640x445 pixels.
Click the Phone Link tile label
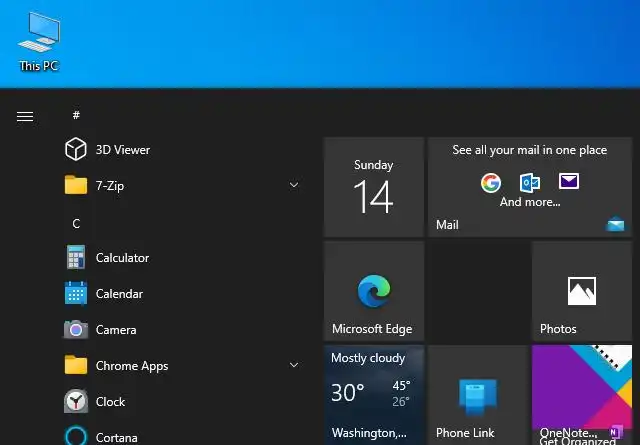(465, 433)
